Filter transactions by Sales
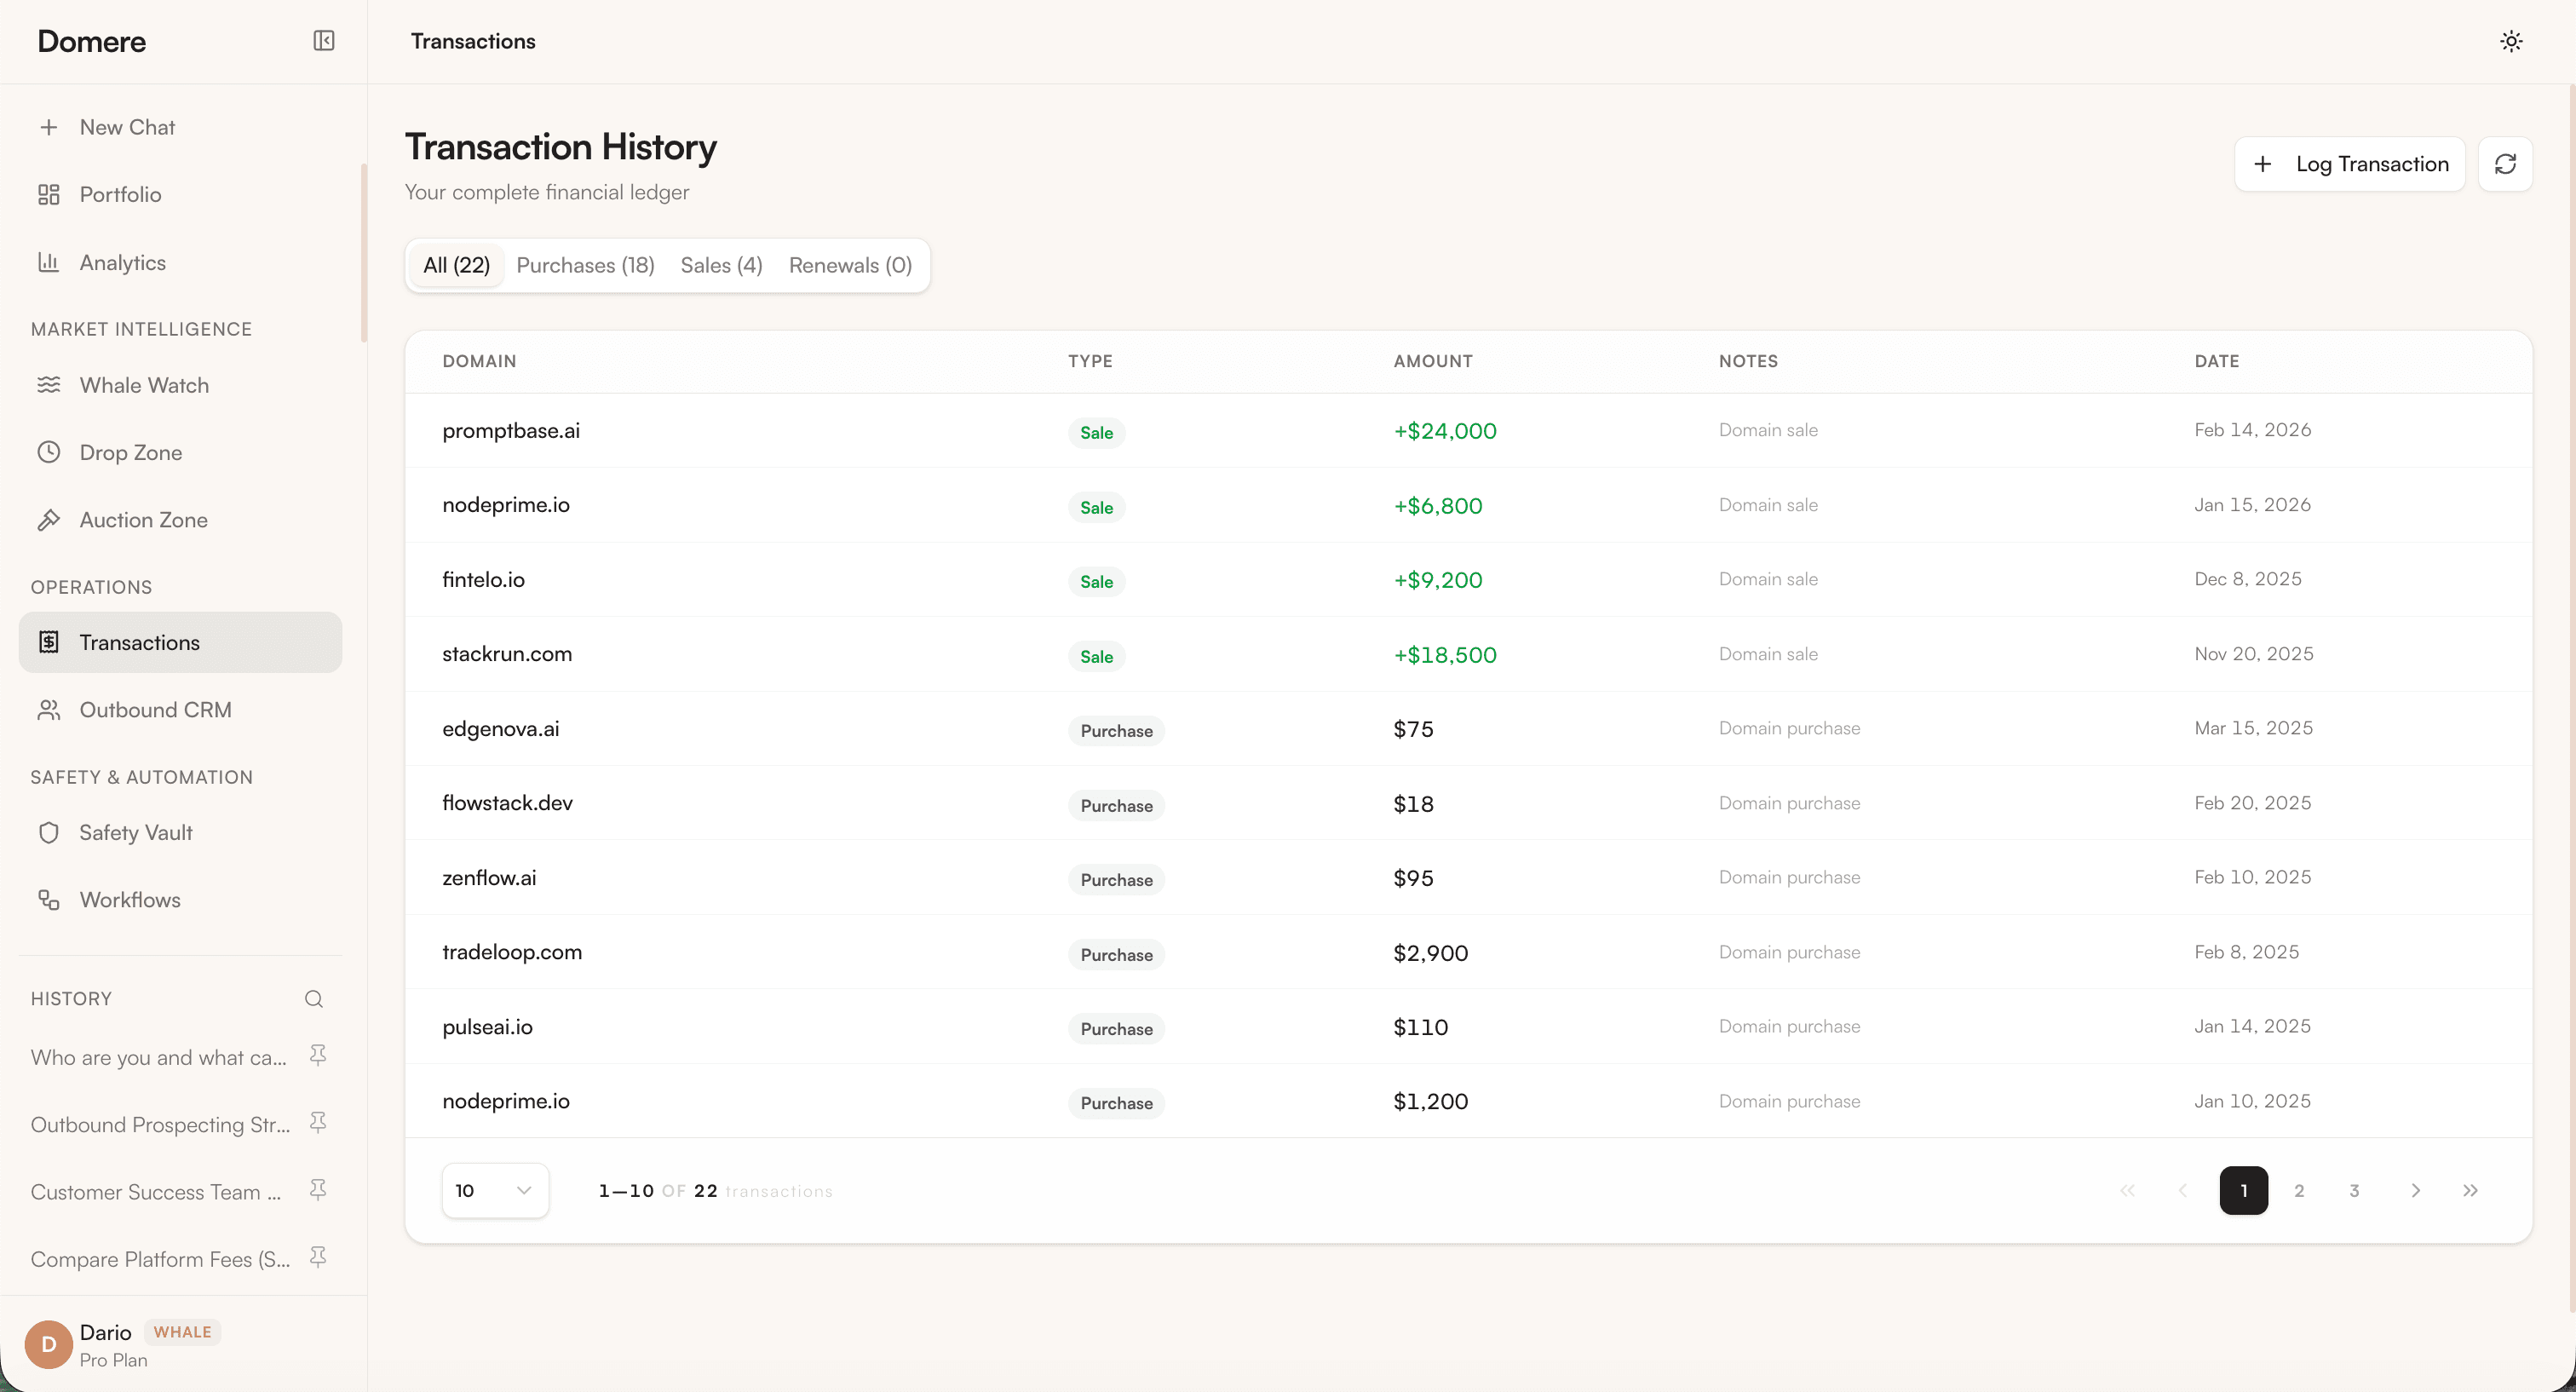Viewport: 2576px width, 1392px height. point(720,265)
